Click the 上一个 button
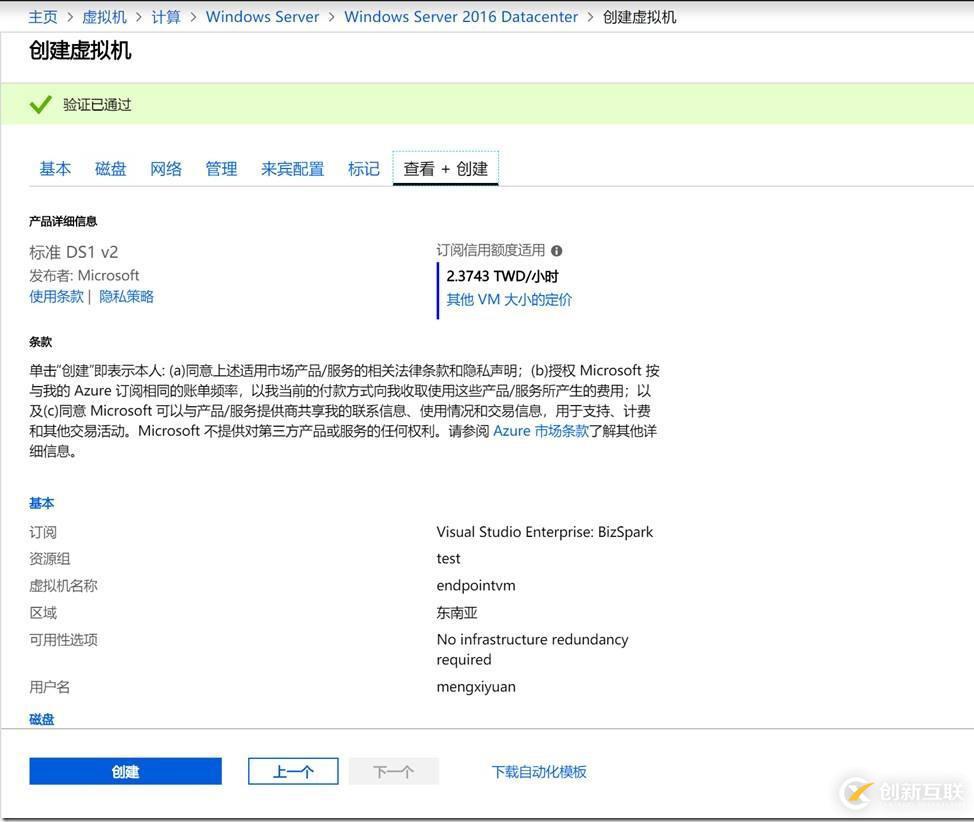Screen dimensions: 974x822 (x=293, y=771)
